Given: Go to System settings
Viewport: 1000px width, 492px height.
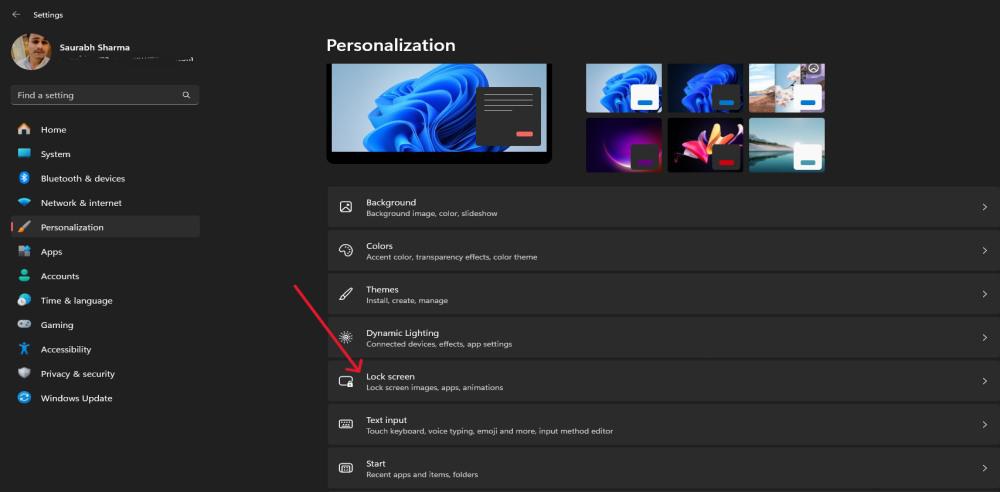Looking at the screenshot, I should pyautogui.click(x=105, y=154).
